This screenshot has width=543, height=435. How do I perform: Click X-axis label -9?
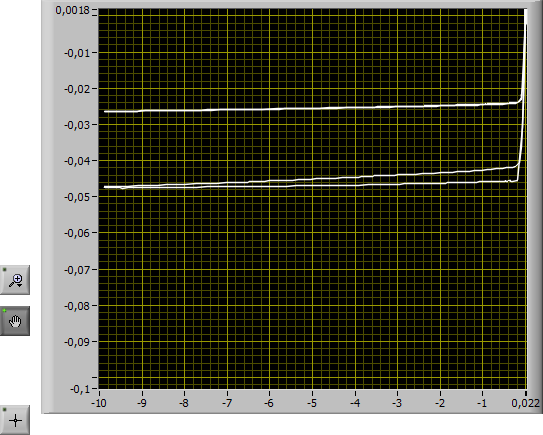pyautogui.click(x=142, y=403)
